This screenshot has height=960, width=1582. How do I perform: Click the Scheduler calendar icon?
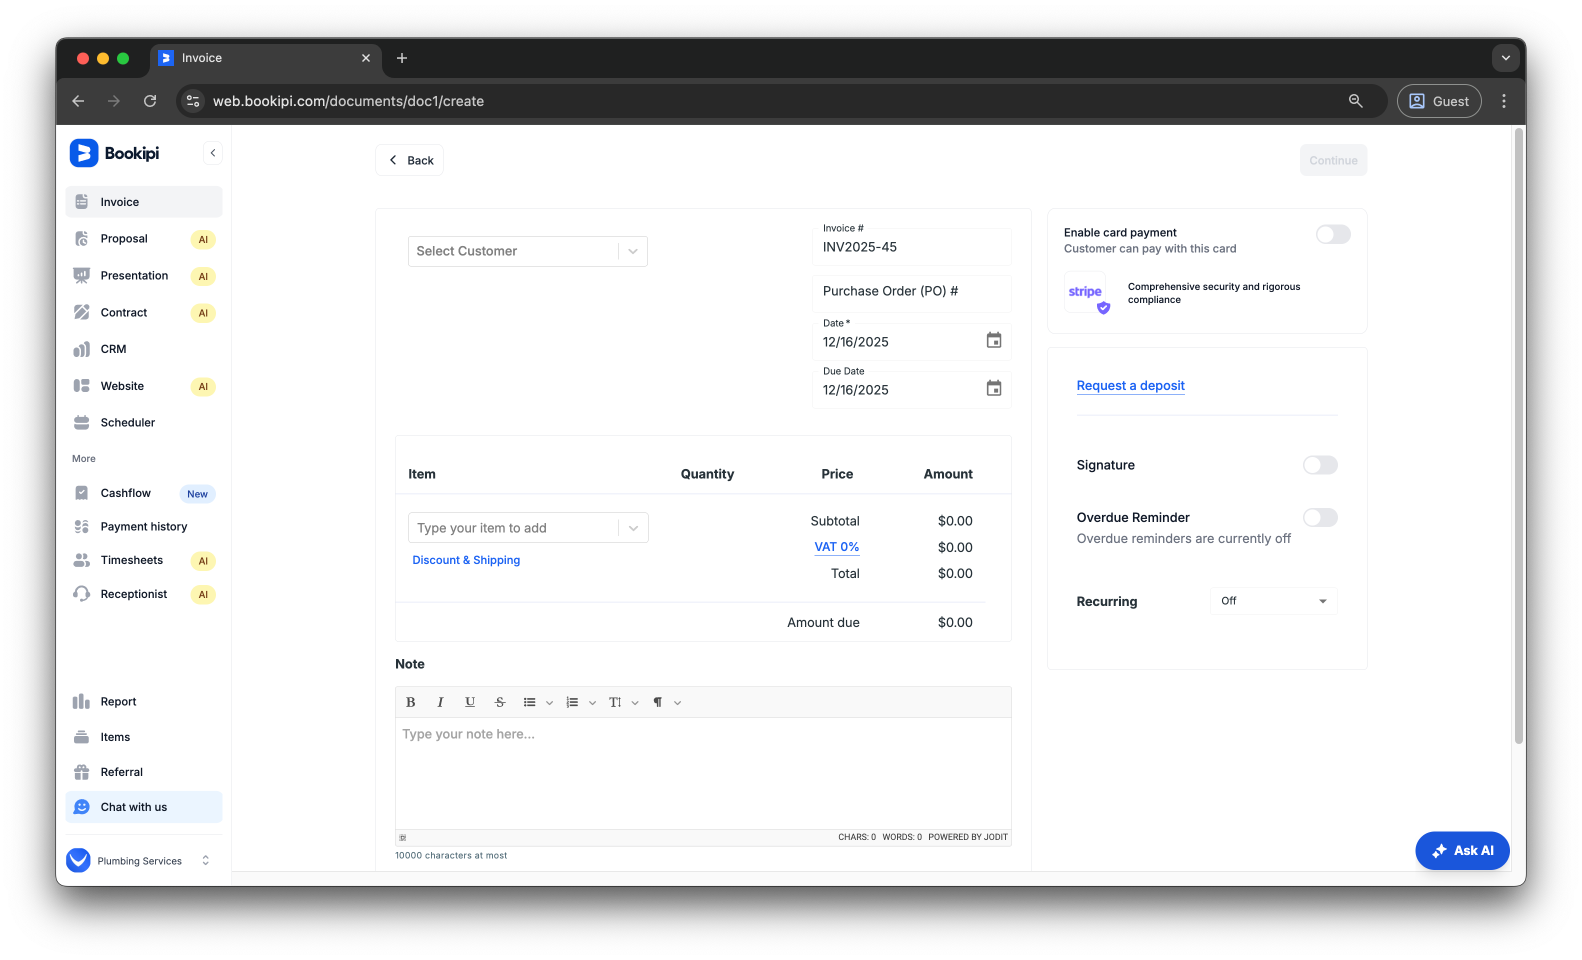[82, 423]
